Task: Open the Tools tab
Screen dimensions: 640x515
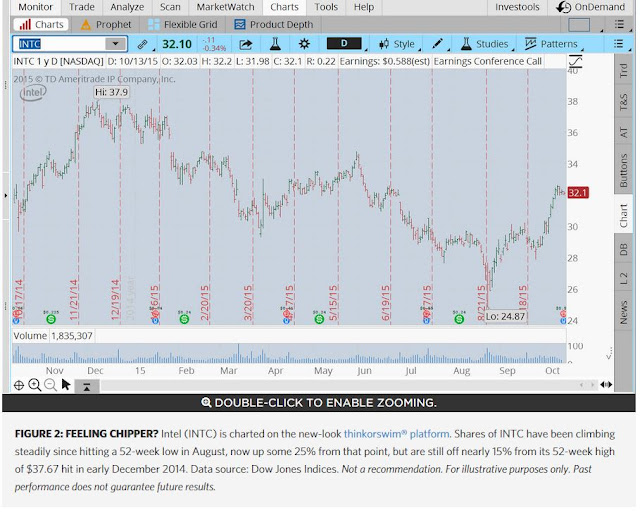Action: tap(326, 7)
